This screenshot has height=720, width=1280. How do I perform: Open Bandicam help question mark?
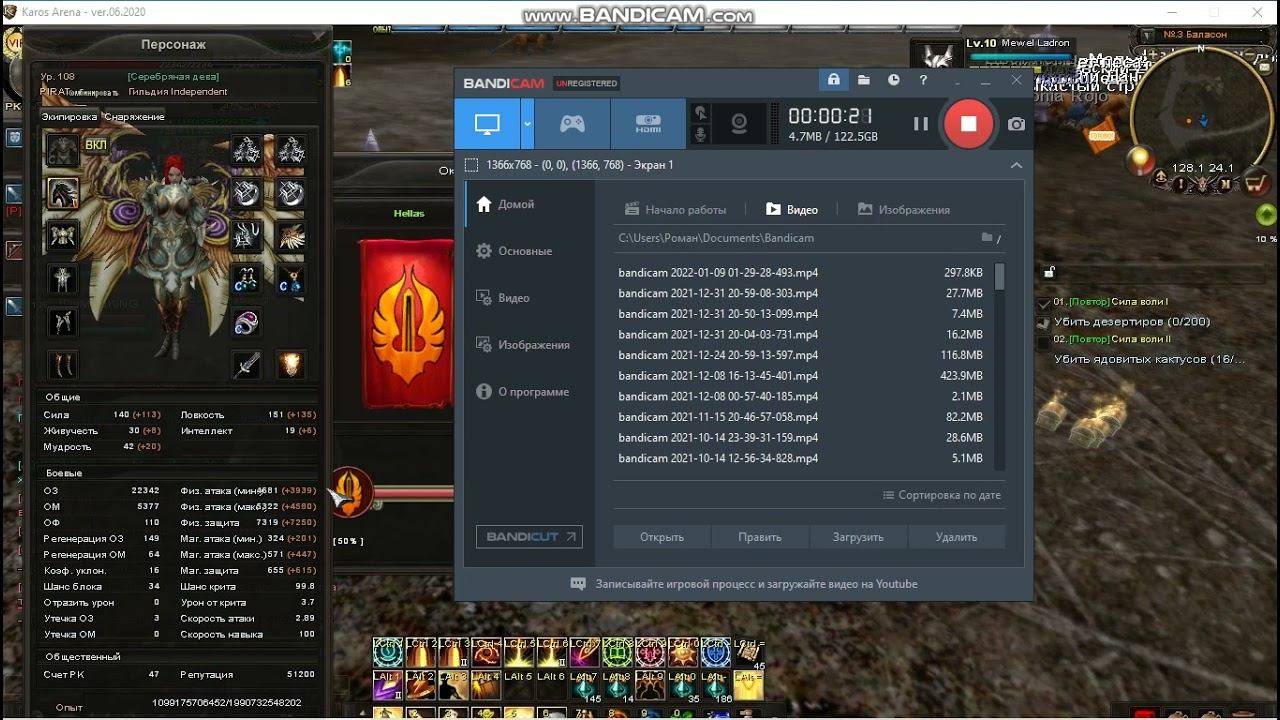(923, 80)
